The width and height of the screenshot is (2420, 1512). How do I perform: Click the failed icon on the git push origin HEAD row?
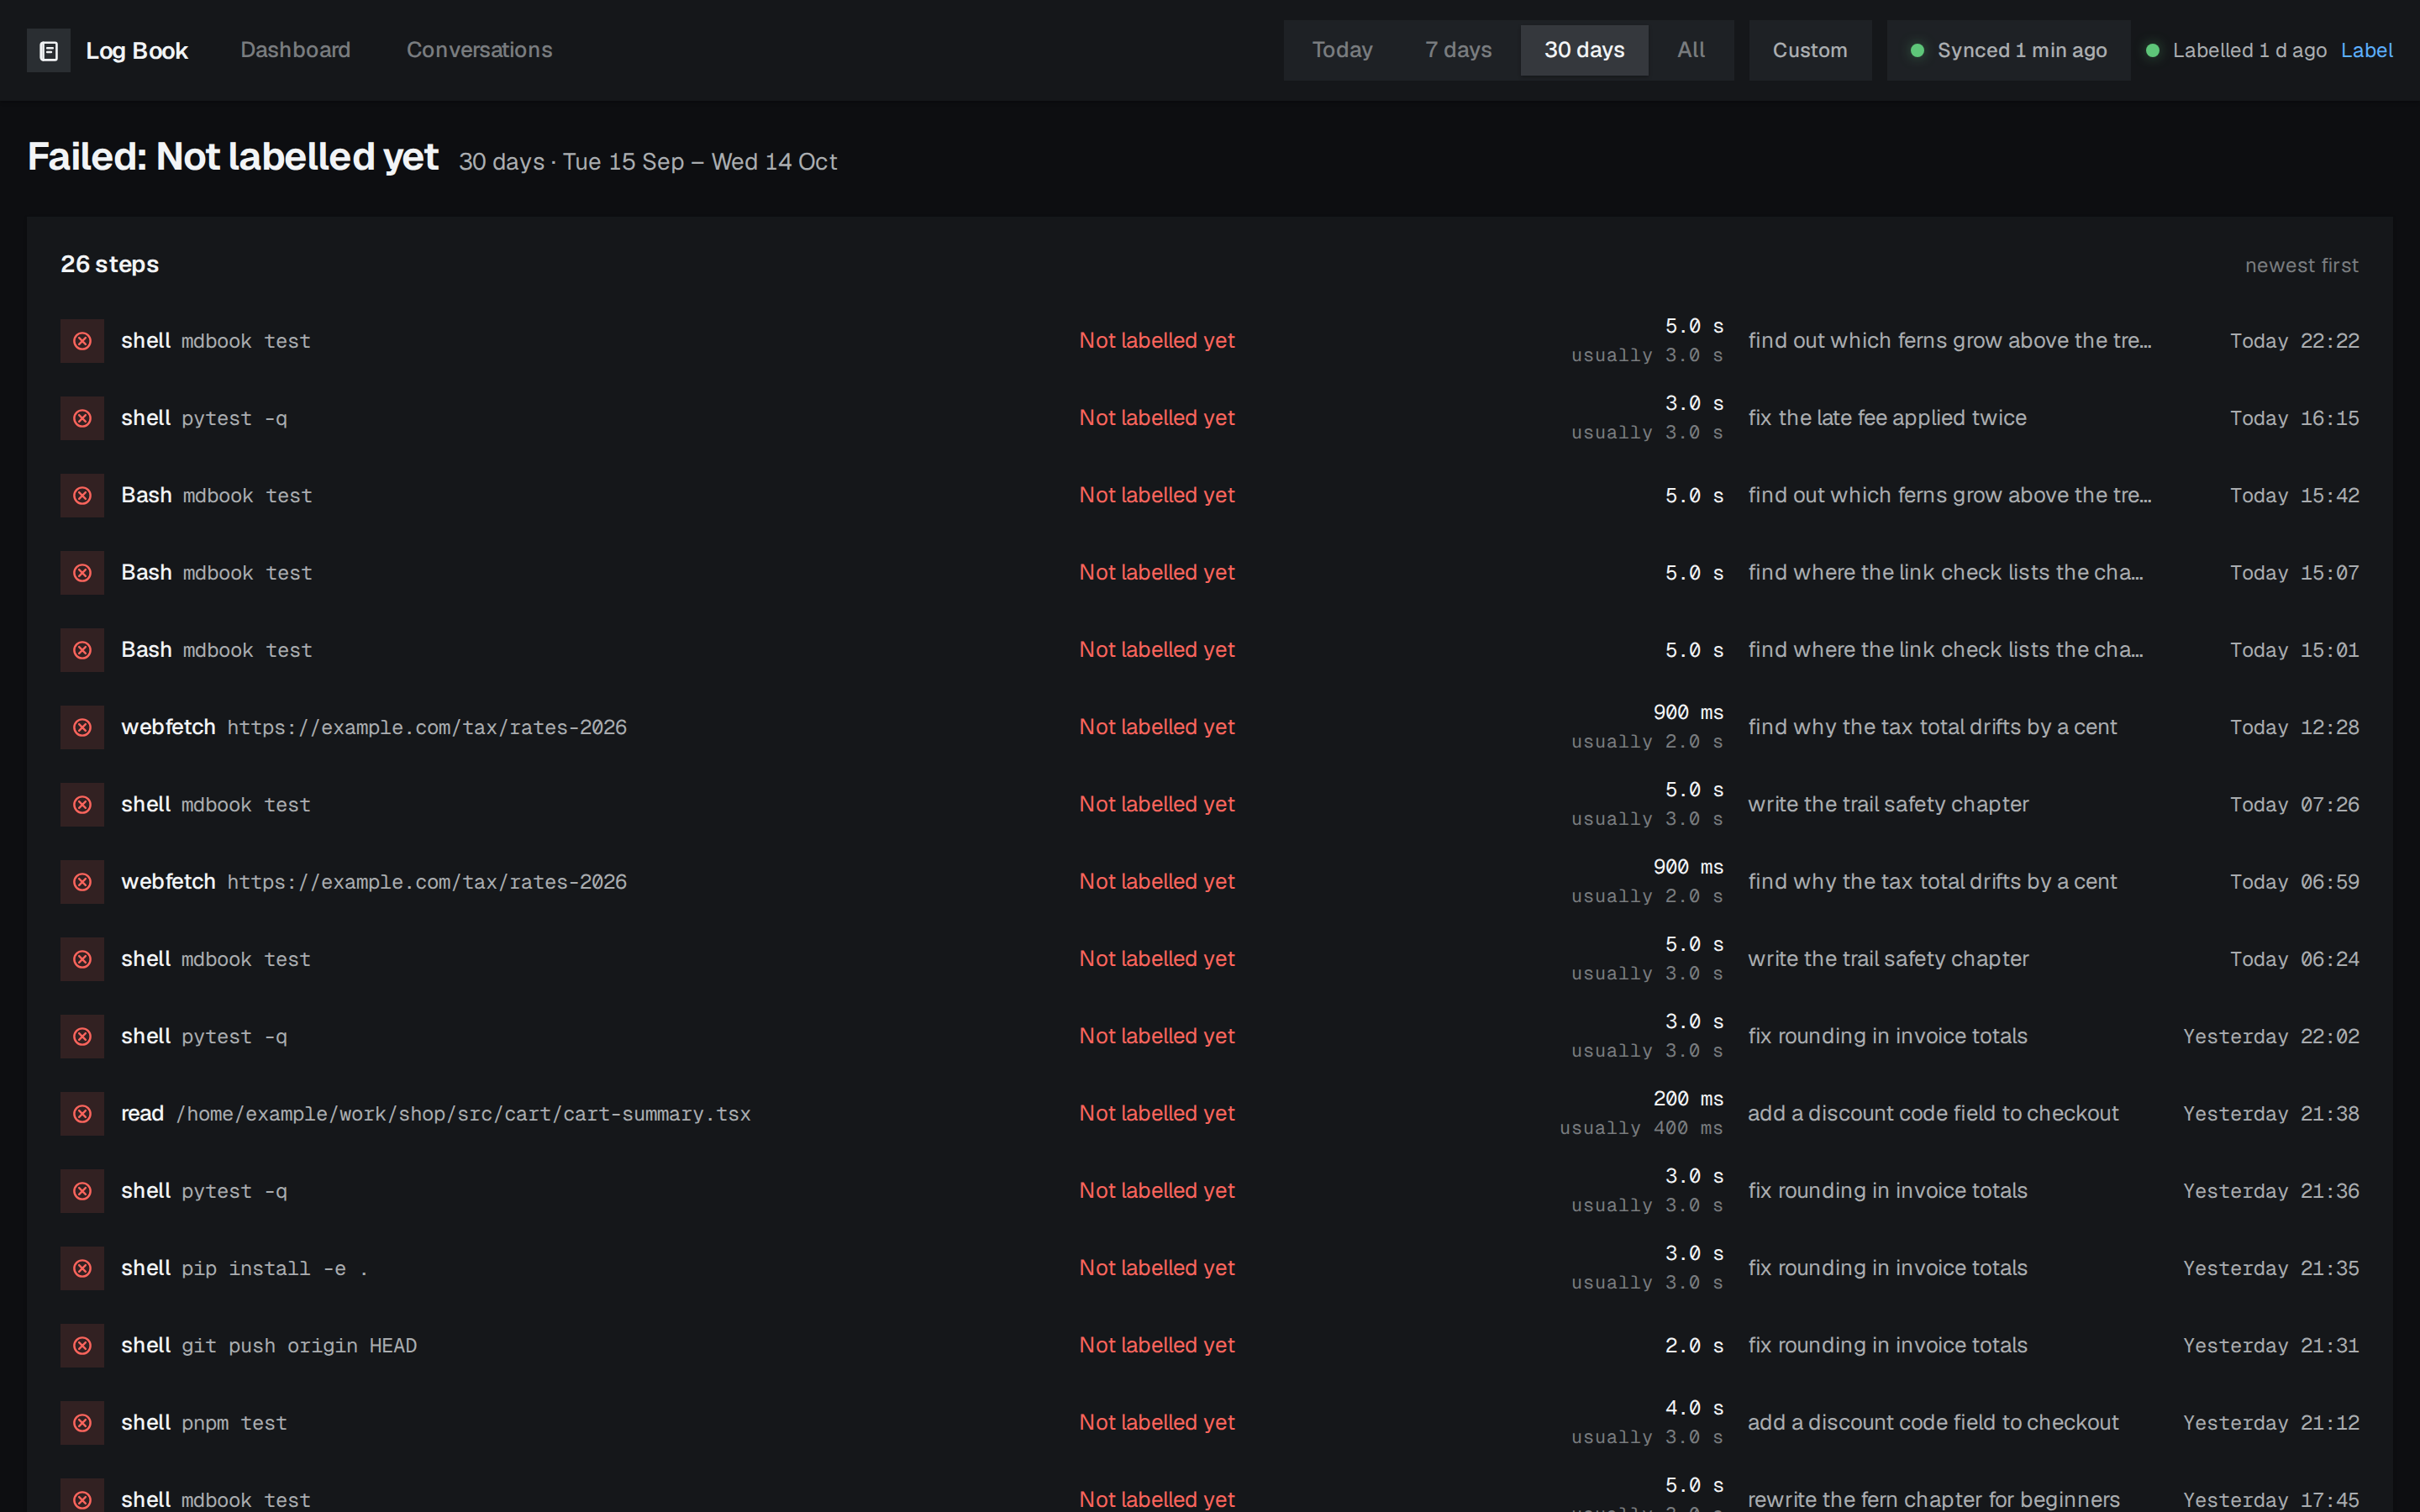click(82, 1345)
